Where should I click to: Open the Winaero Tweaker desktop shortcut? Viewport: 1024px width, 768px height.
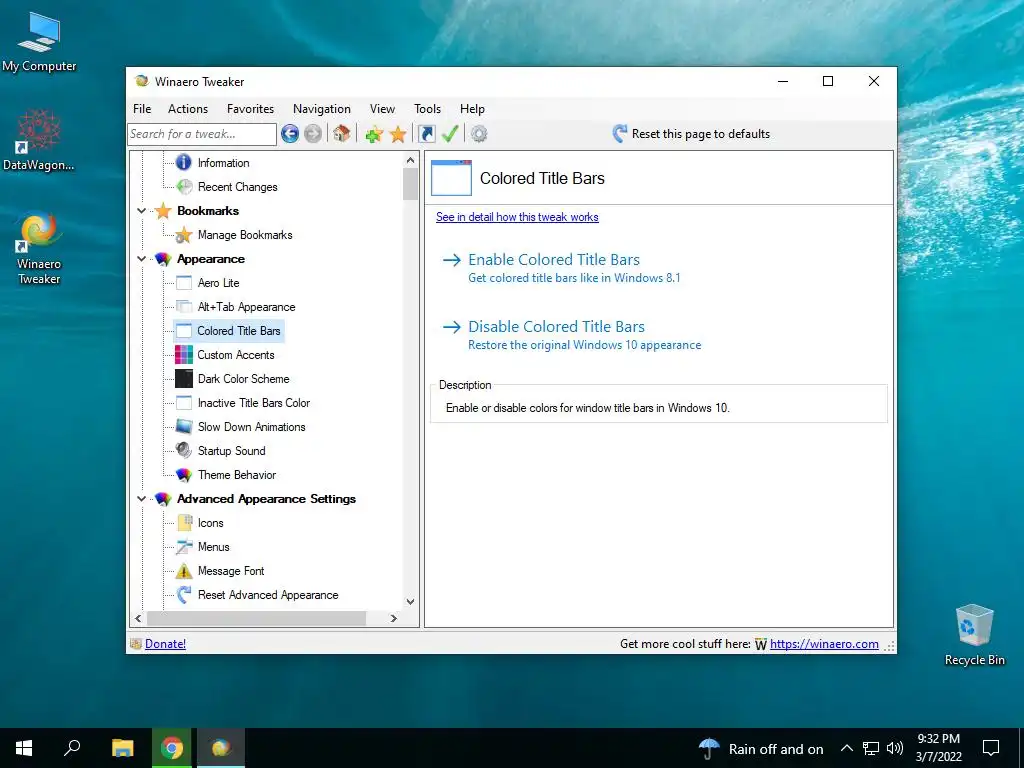coord(39,248)
